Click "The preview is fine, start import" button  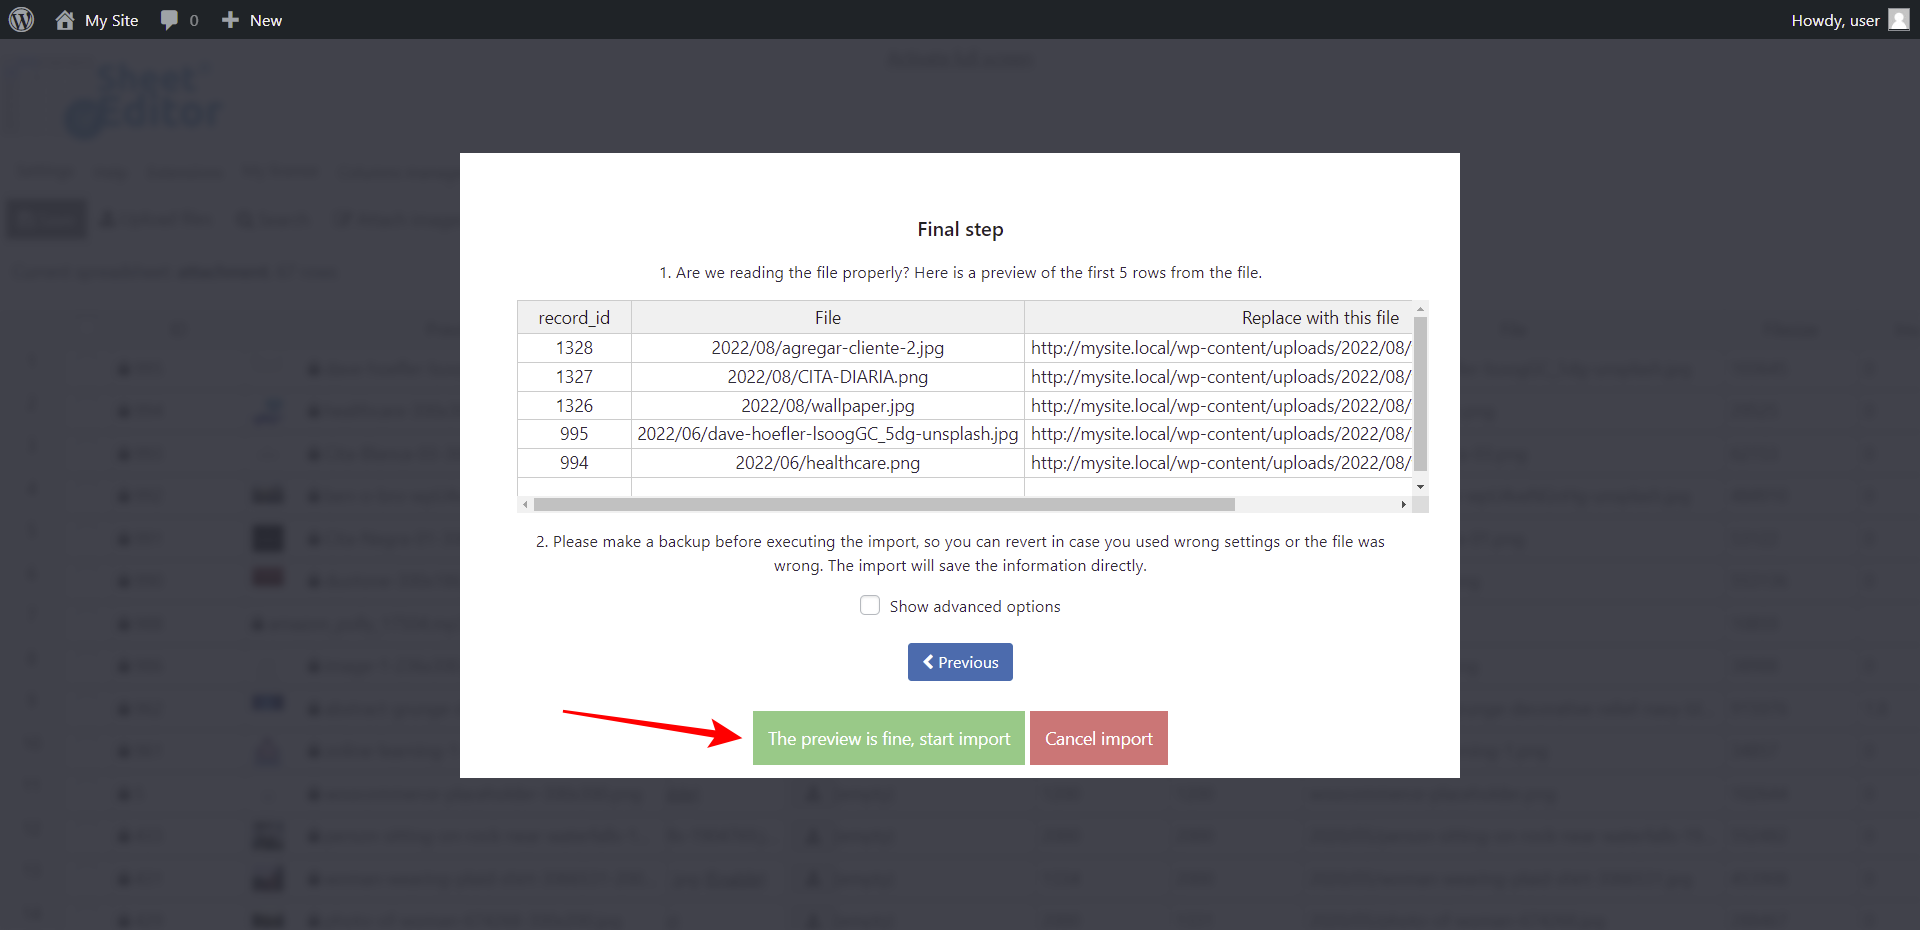pos(888,738)
